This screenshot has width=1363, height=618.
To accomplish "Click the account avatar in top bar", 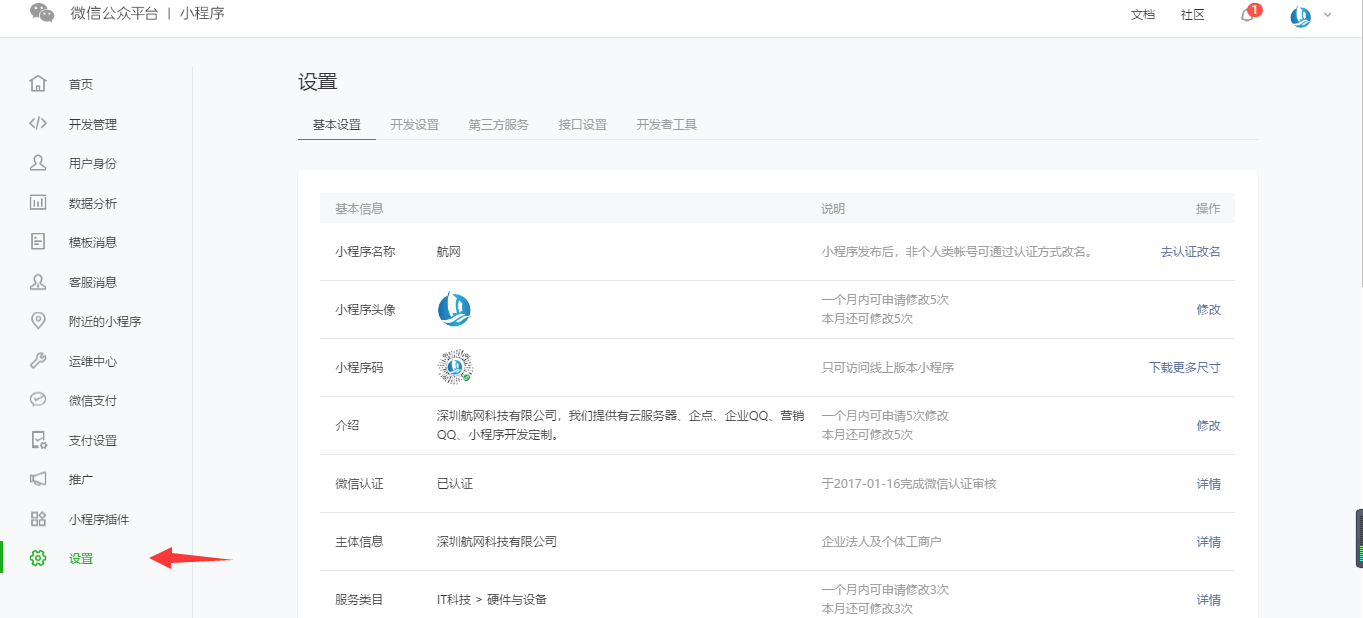I will click(1301, 15).
